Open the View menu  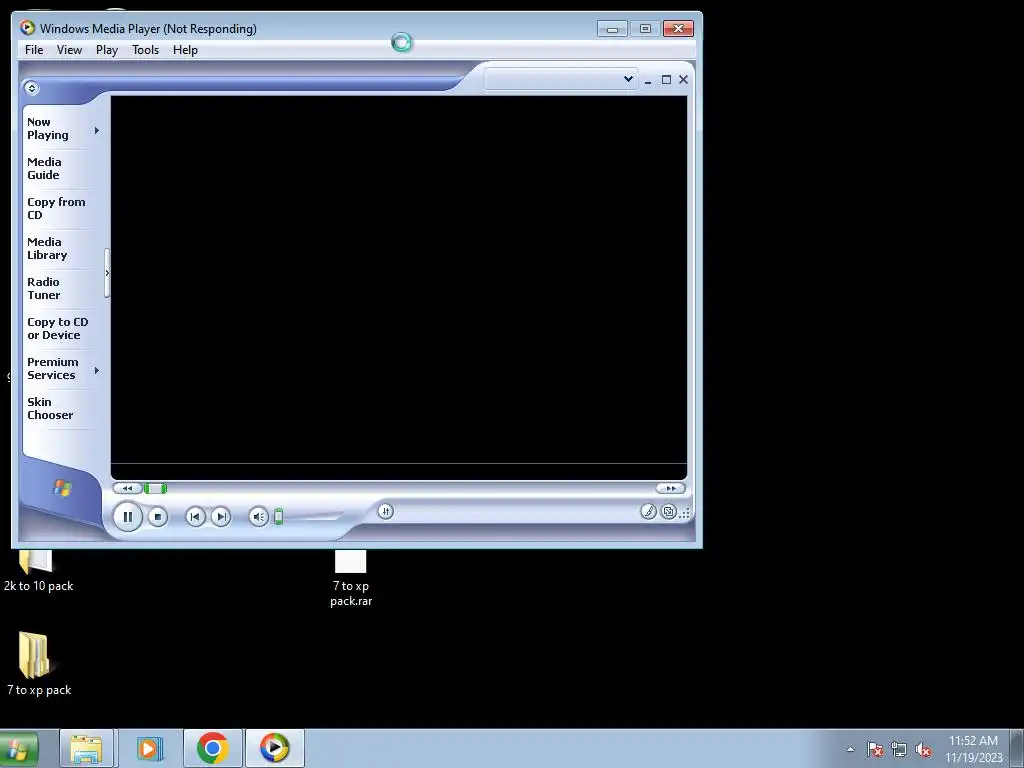pos(69,50)
